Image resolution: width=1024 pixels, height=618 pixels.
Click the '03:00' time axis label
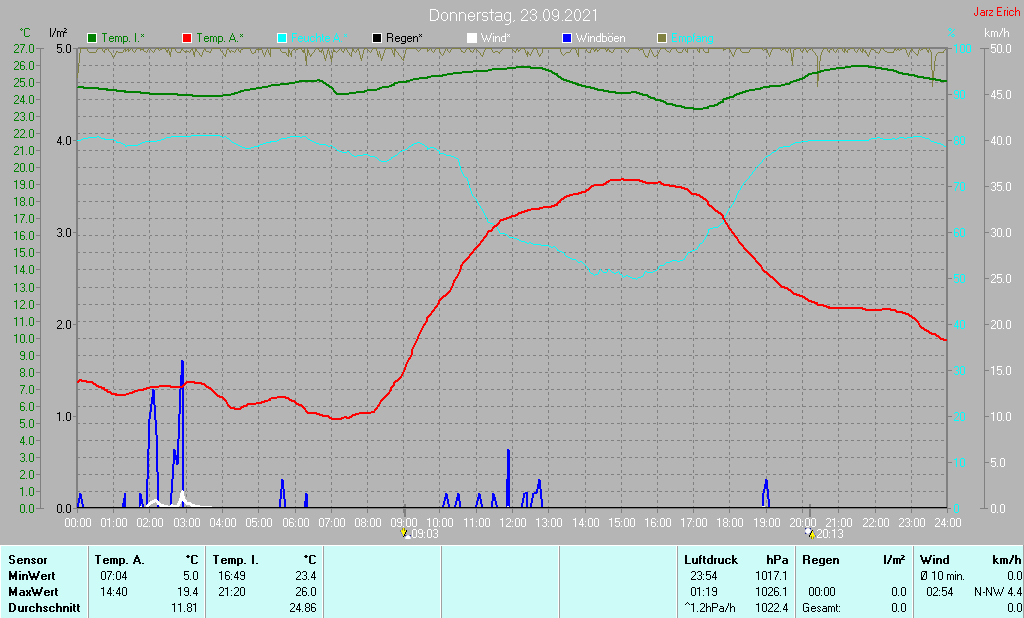pos(187,523)
